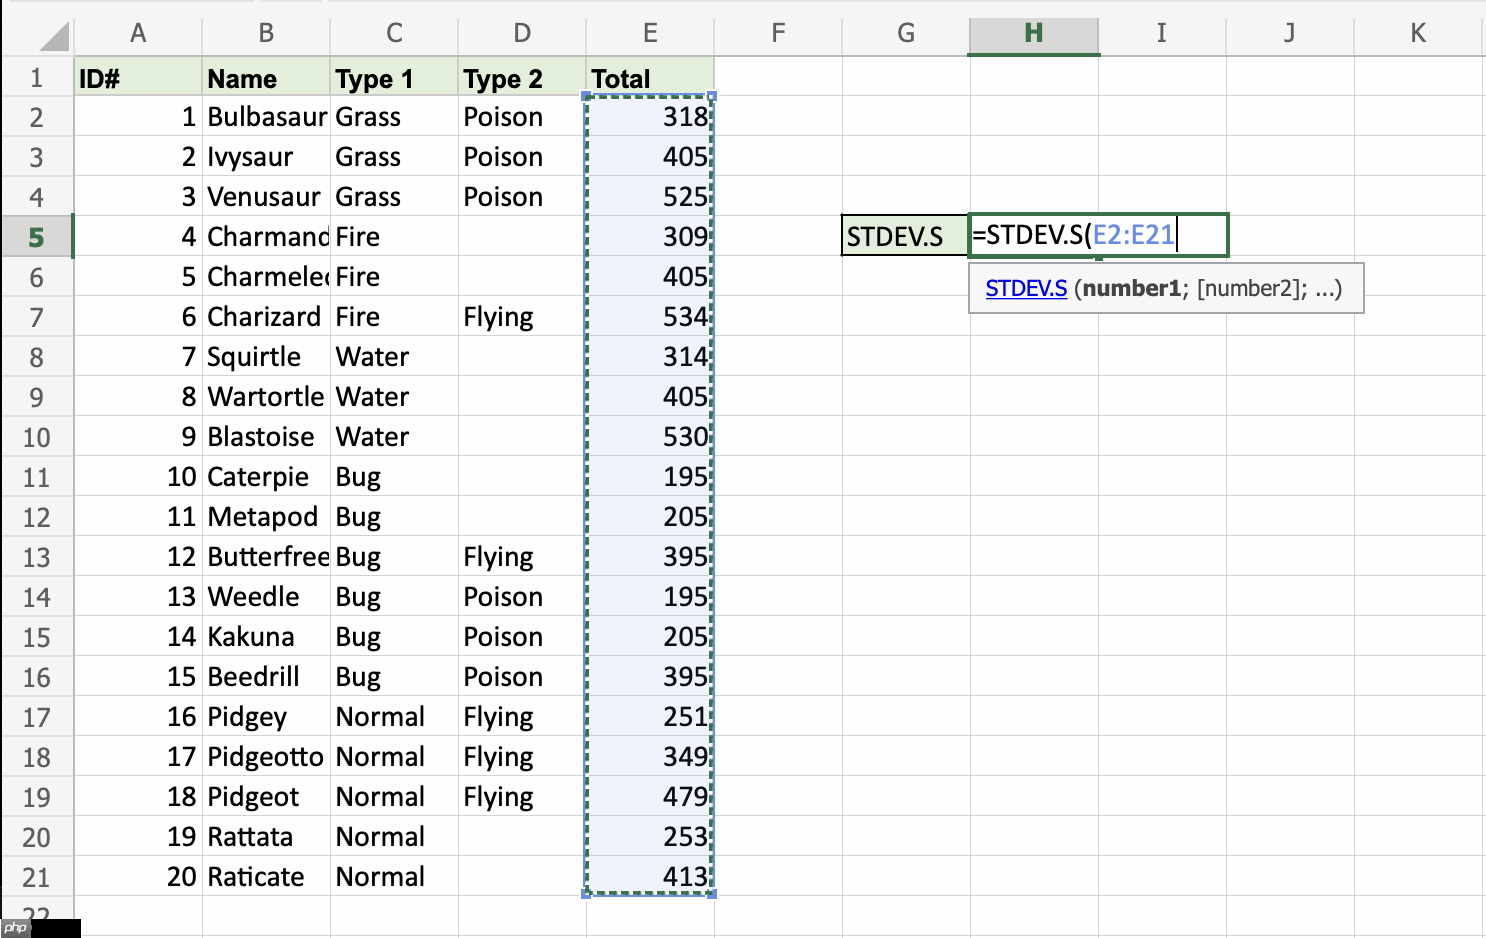Select the Venusaur name cell

266,197
